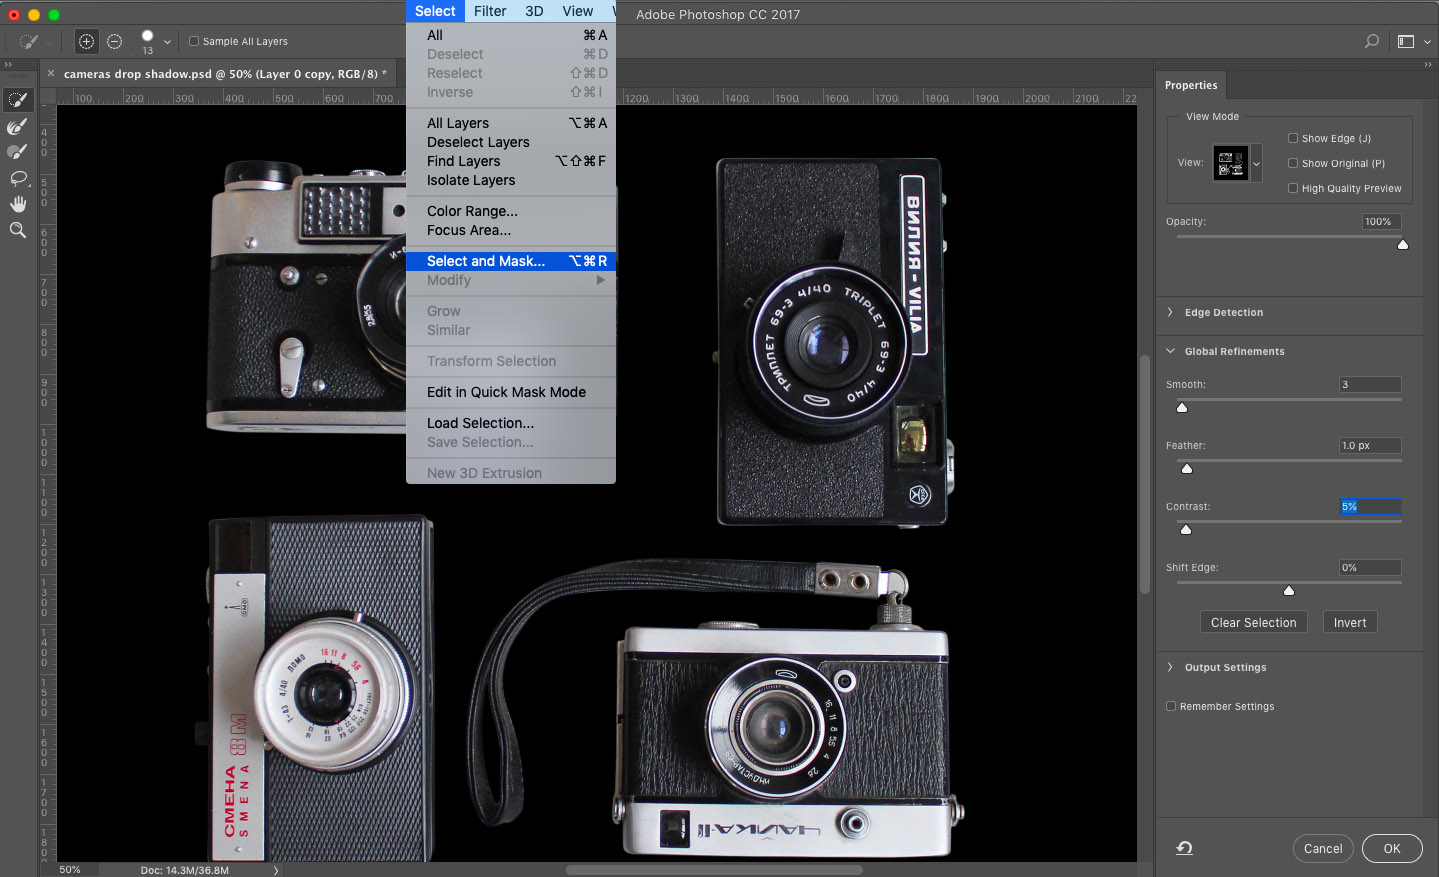The width and height of the screenshot is (1439, 877).
Task: Click the Shift Edge slider handle
Action: point(1289,591)
